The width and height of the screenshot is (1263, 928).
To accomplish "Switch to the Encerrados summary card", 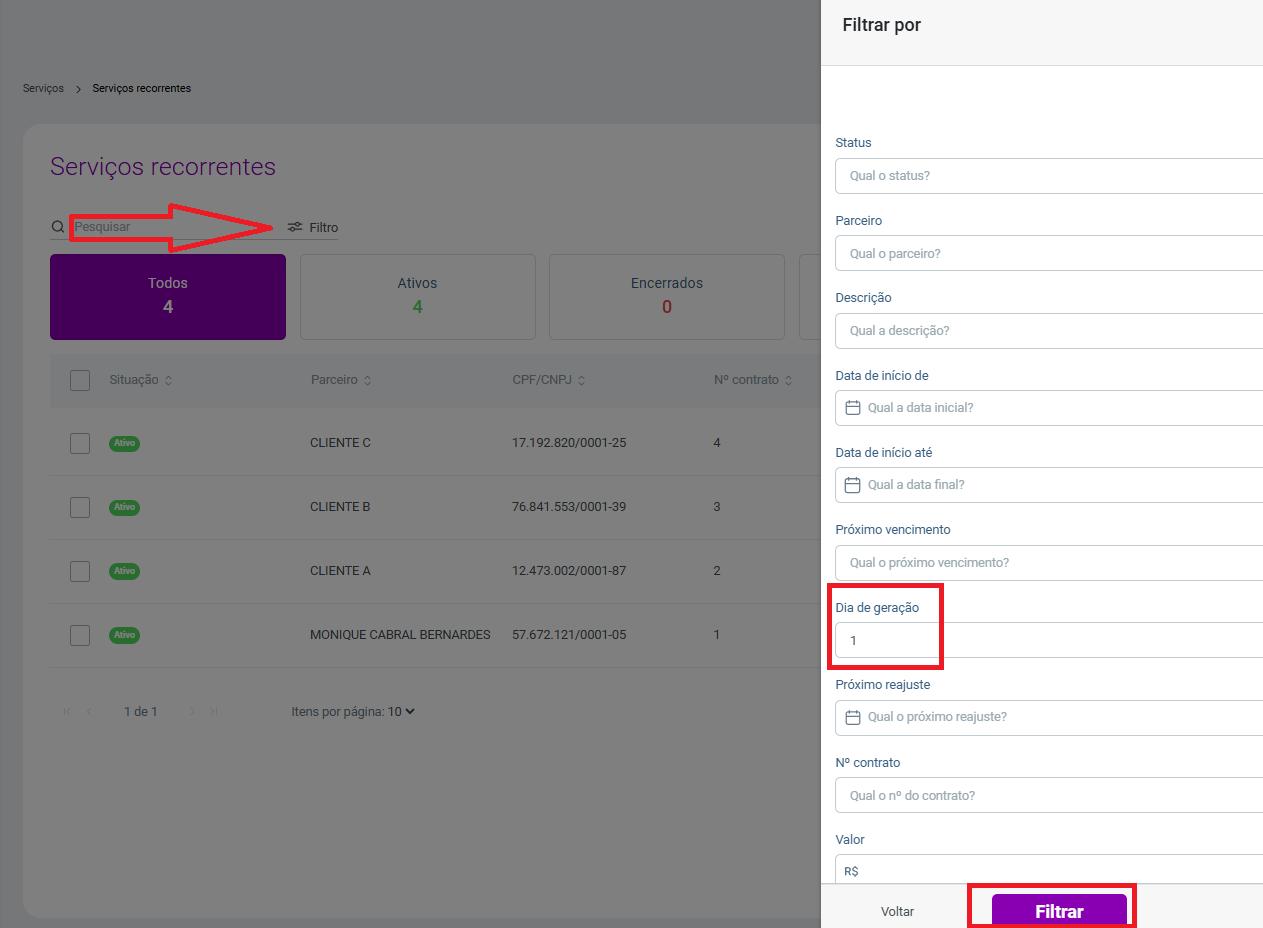I will pos(667,297).
